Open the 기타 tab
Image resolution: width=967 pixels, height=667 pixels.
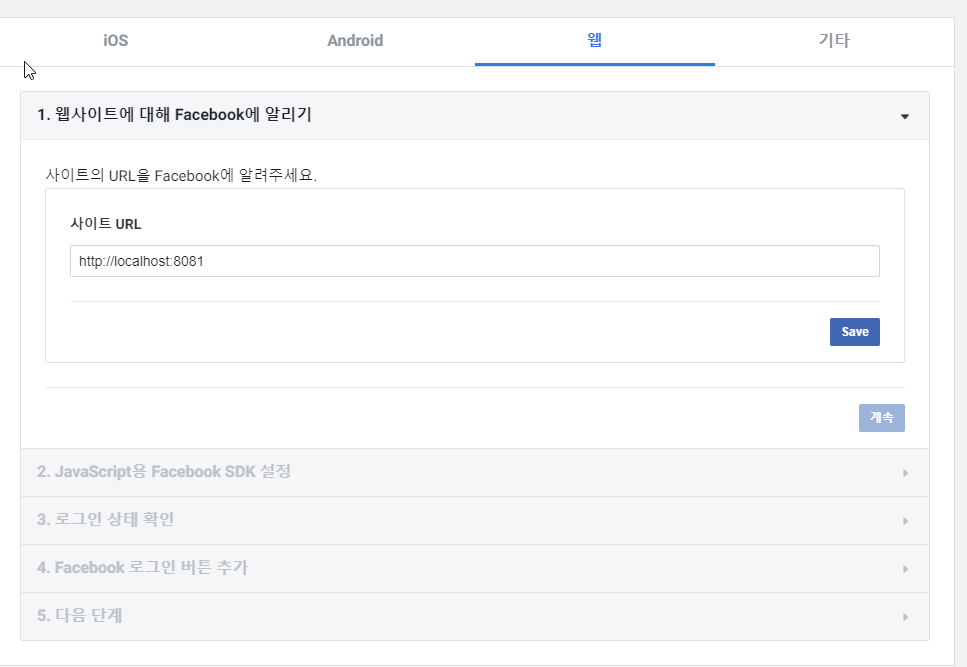[x=834, y=41]
